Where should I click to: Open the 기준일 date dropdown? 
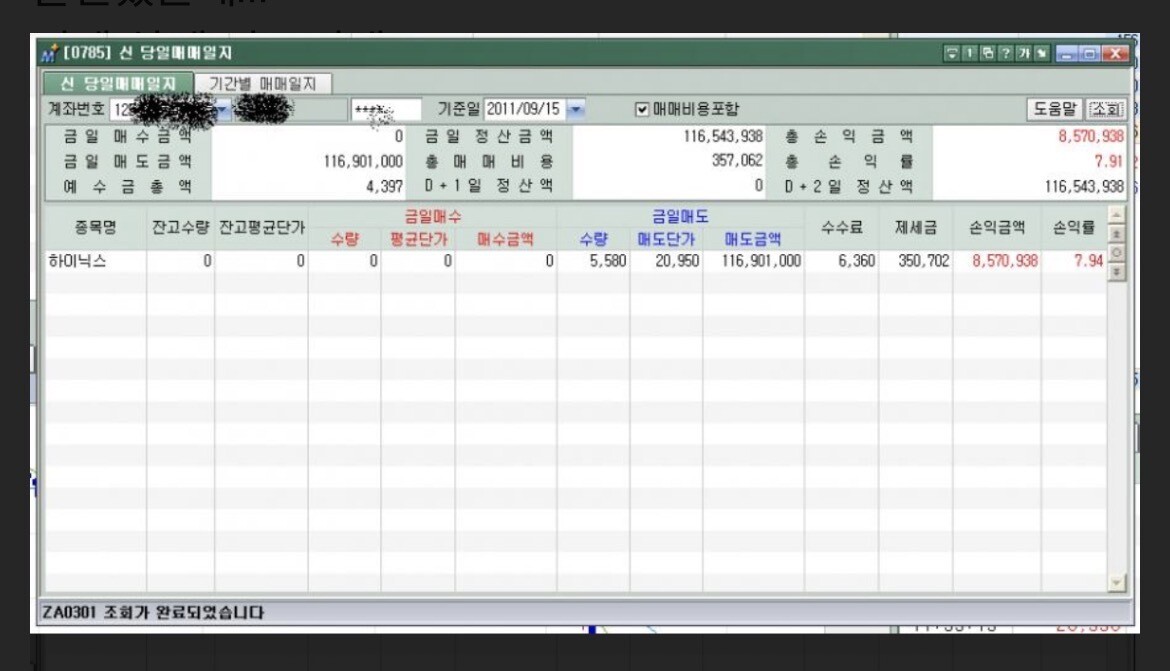click(x=579, y=108)
